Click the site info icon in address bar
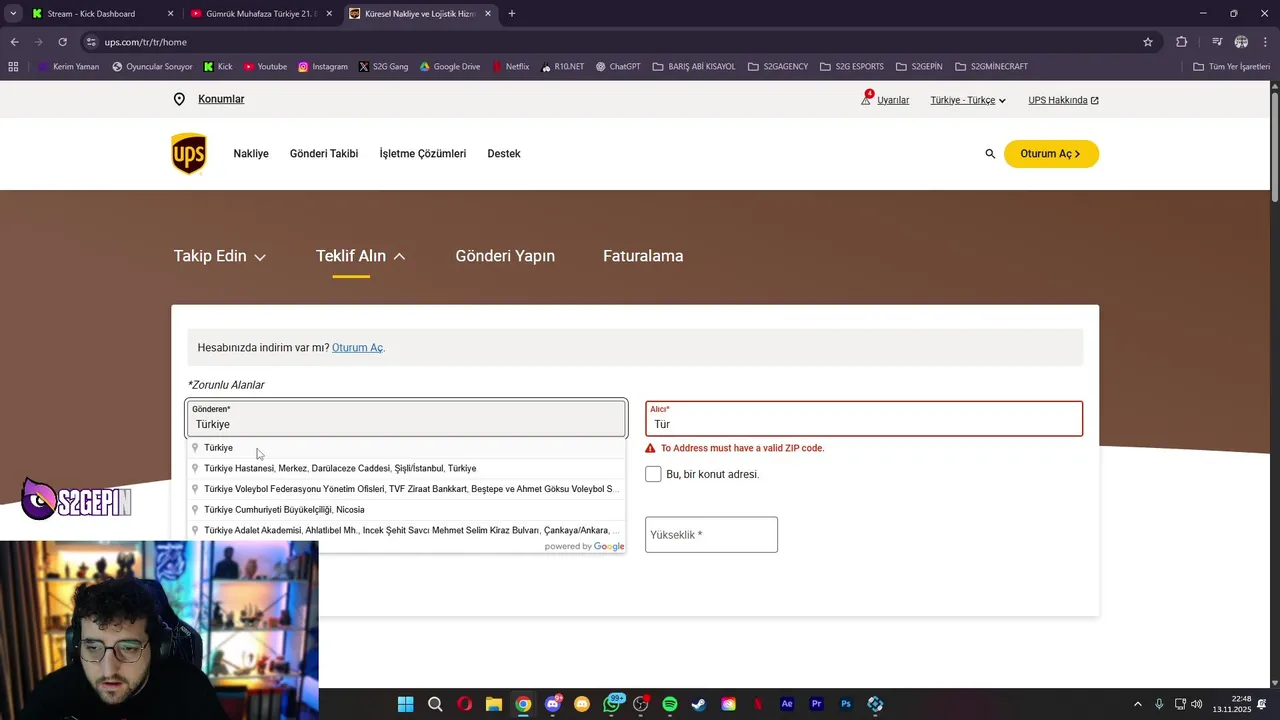 [91, 42]
